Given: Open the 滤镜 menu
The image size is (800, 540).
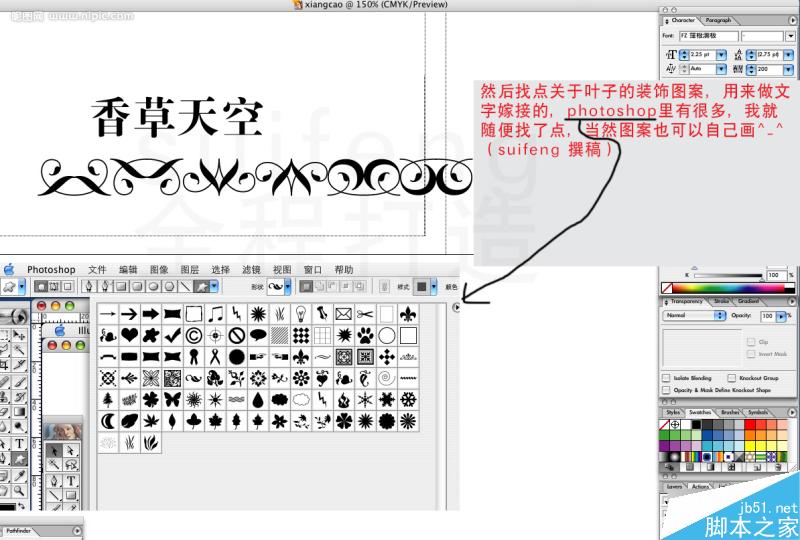Looking at the screenshot, I should (251, 269).
